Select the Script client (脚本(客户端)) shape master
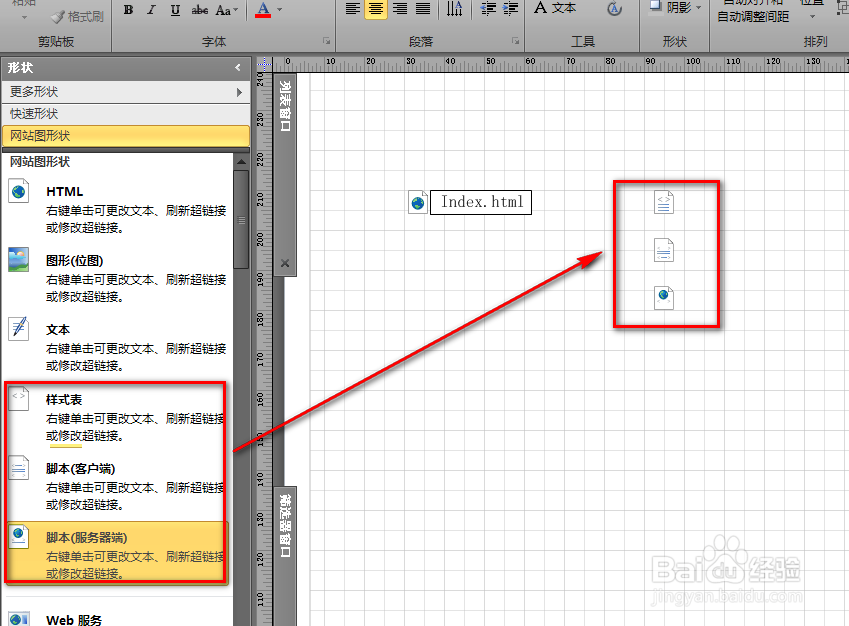This screenshot has height=626, width=849. point(116,486)
